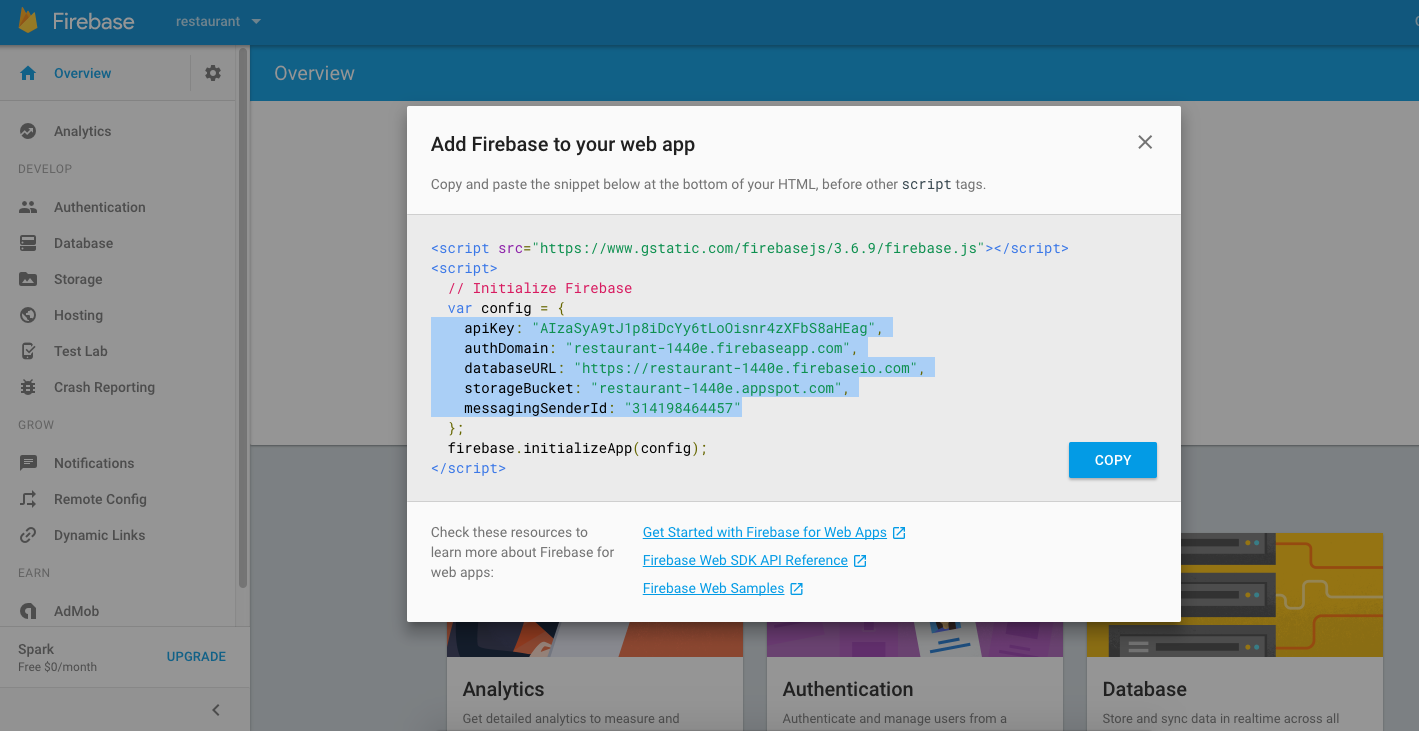
Task: Click the authDomain value in snippet
Action: (709, 348)
